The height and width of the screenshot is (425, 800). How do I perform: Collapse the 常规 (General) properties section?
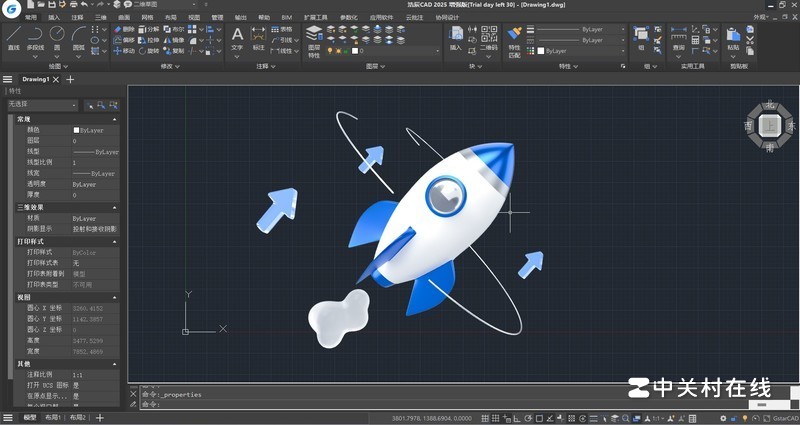114,119
